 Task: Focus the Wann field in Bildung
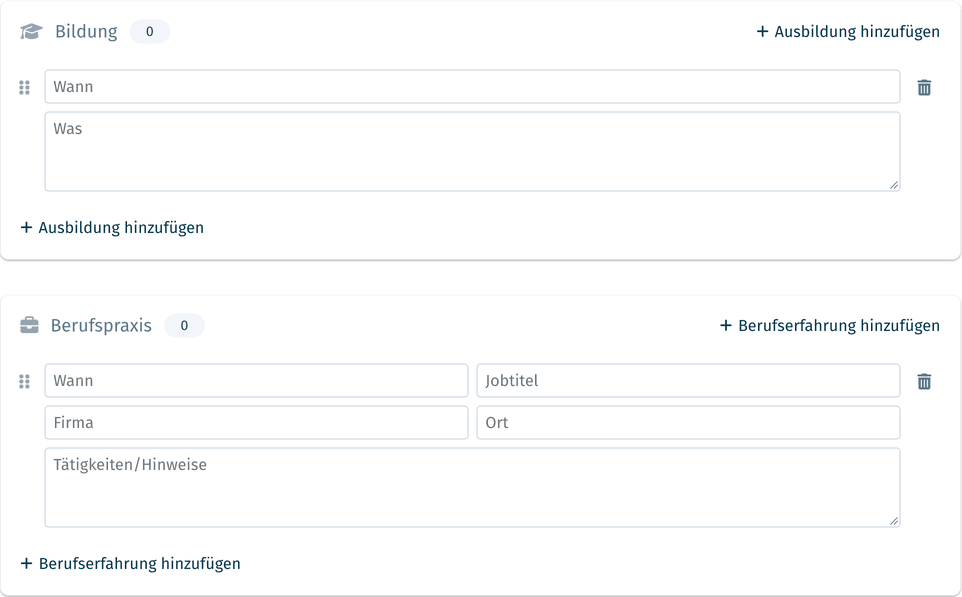pyautogui.click(x=472, y=87)
